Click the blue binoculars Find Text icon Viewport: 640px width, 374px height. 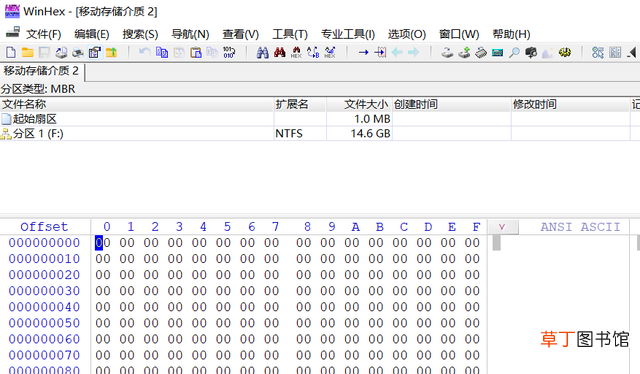[262, 52]
